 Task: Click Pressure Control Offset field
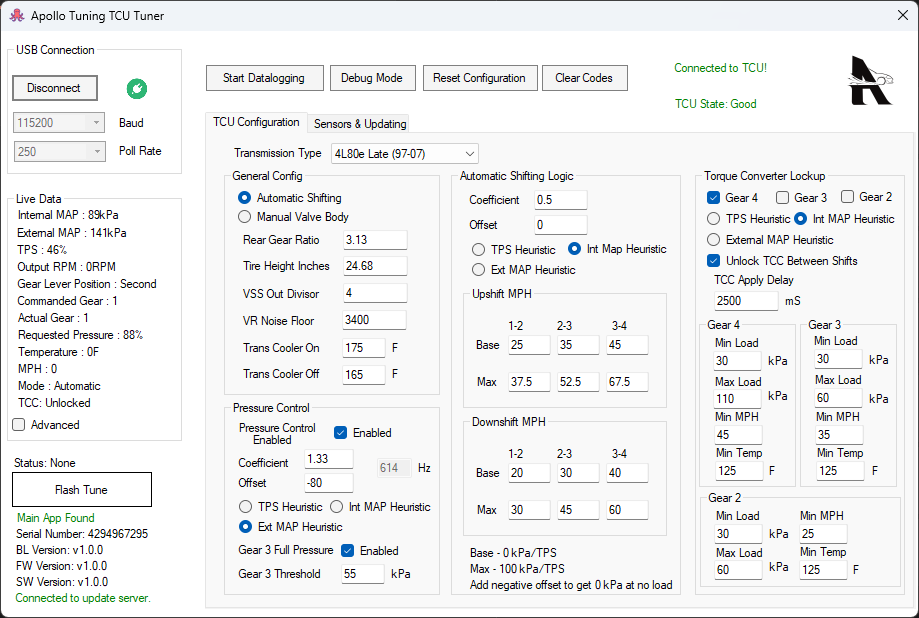click(x=329, y=483)
